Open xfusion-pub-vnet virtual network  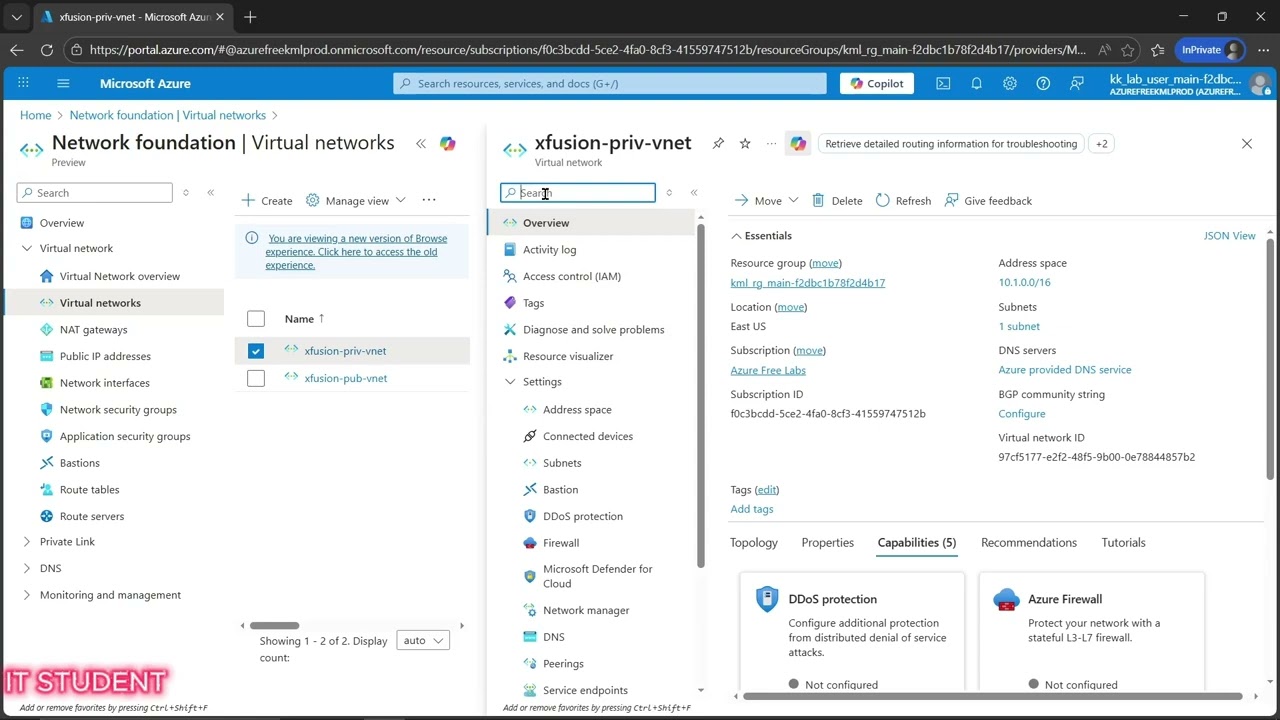tap(346, 378)
